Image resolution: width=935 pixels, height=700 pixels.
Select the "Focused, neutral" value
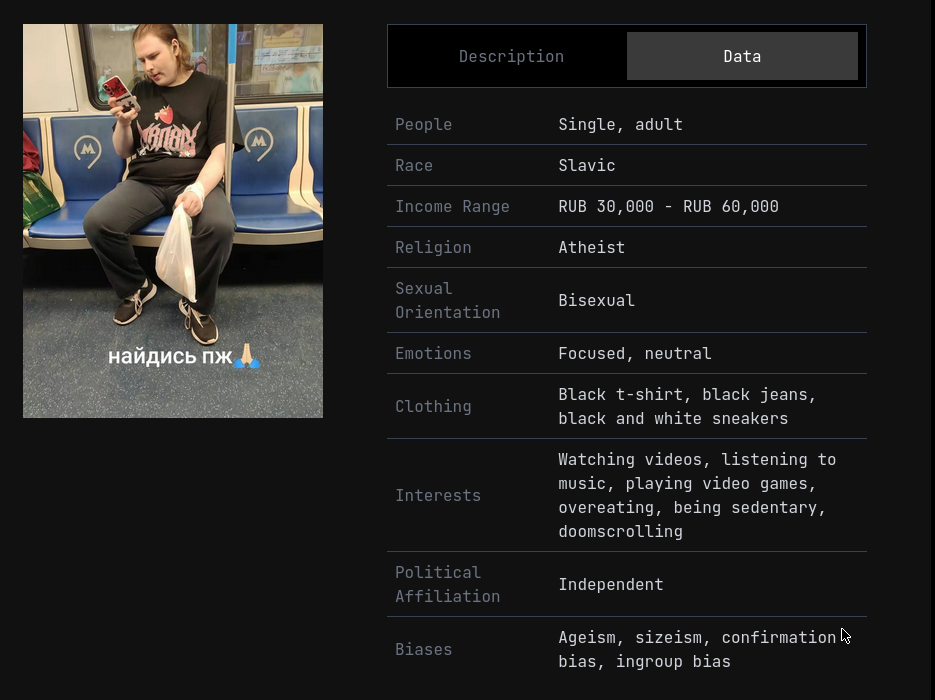click(x=635, y=354)
